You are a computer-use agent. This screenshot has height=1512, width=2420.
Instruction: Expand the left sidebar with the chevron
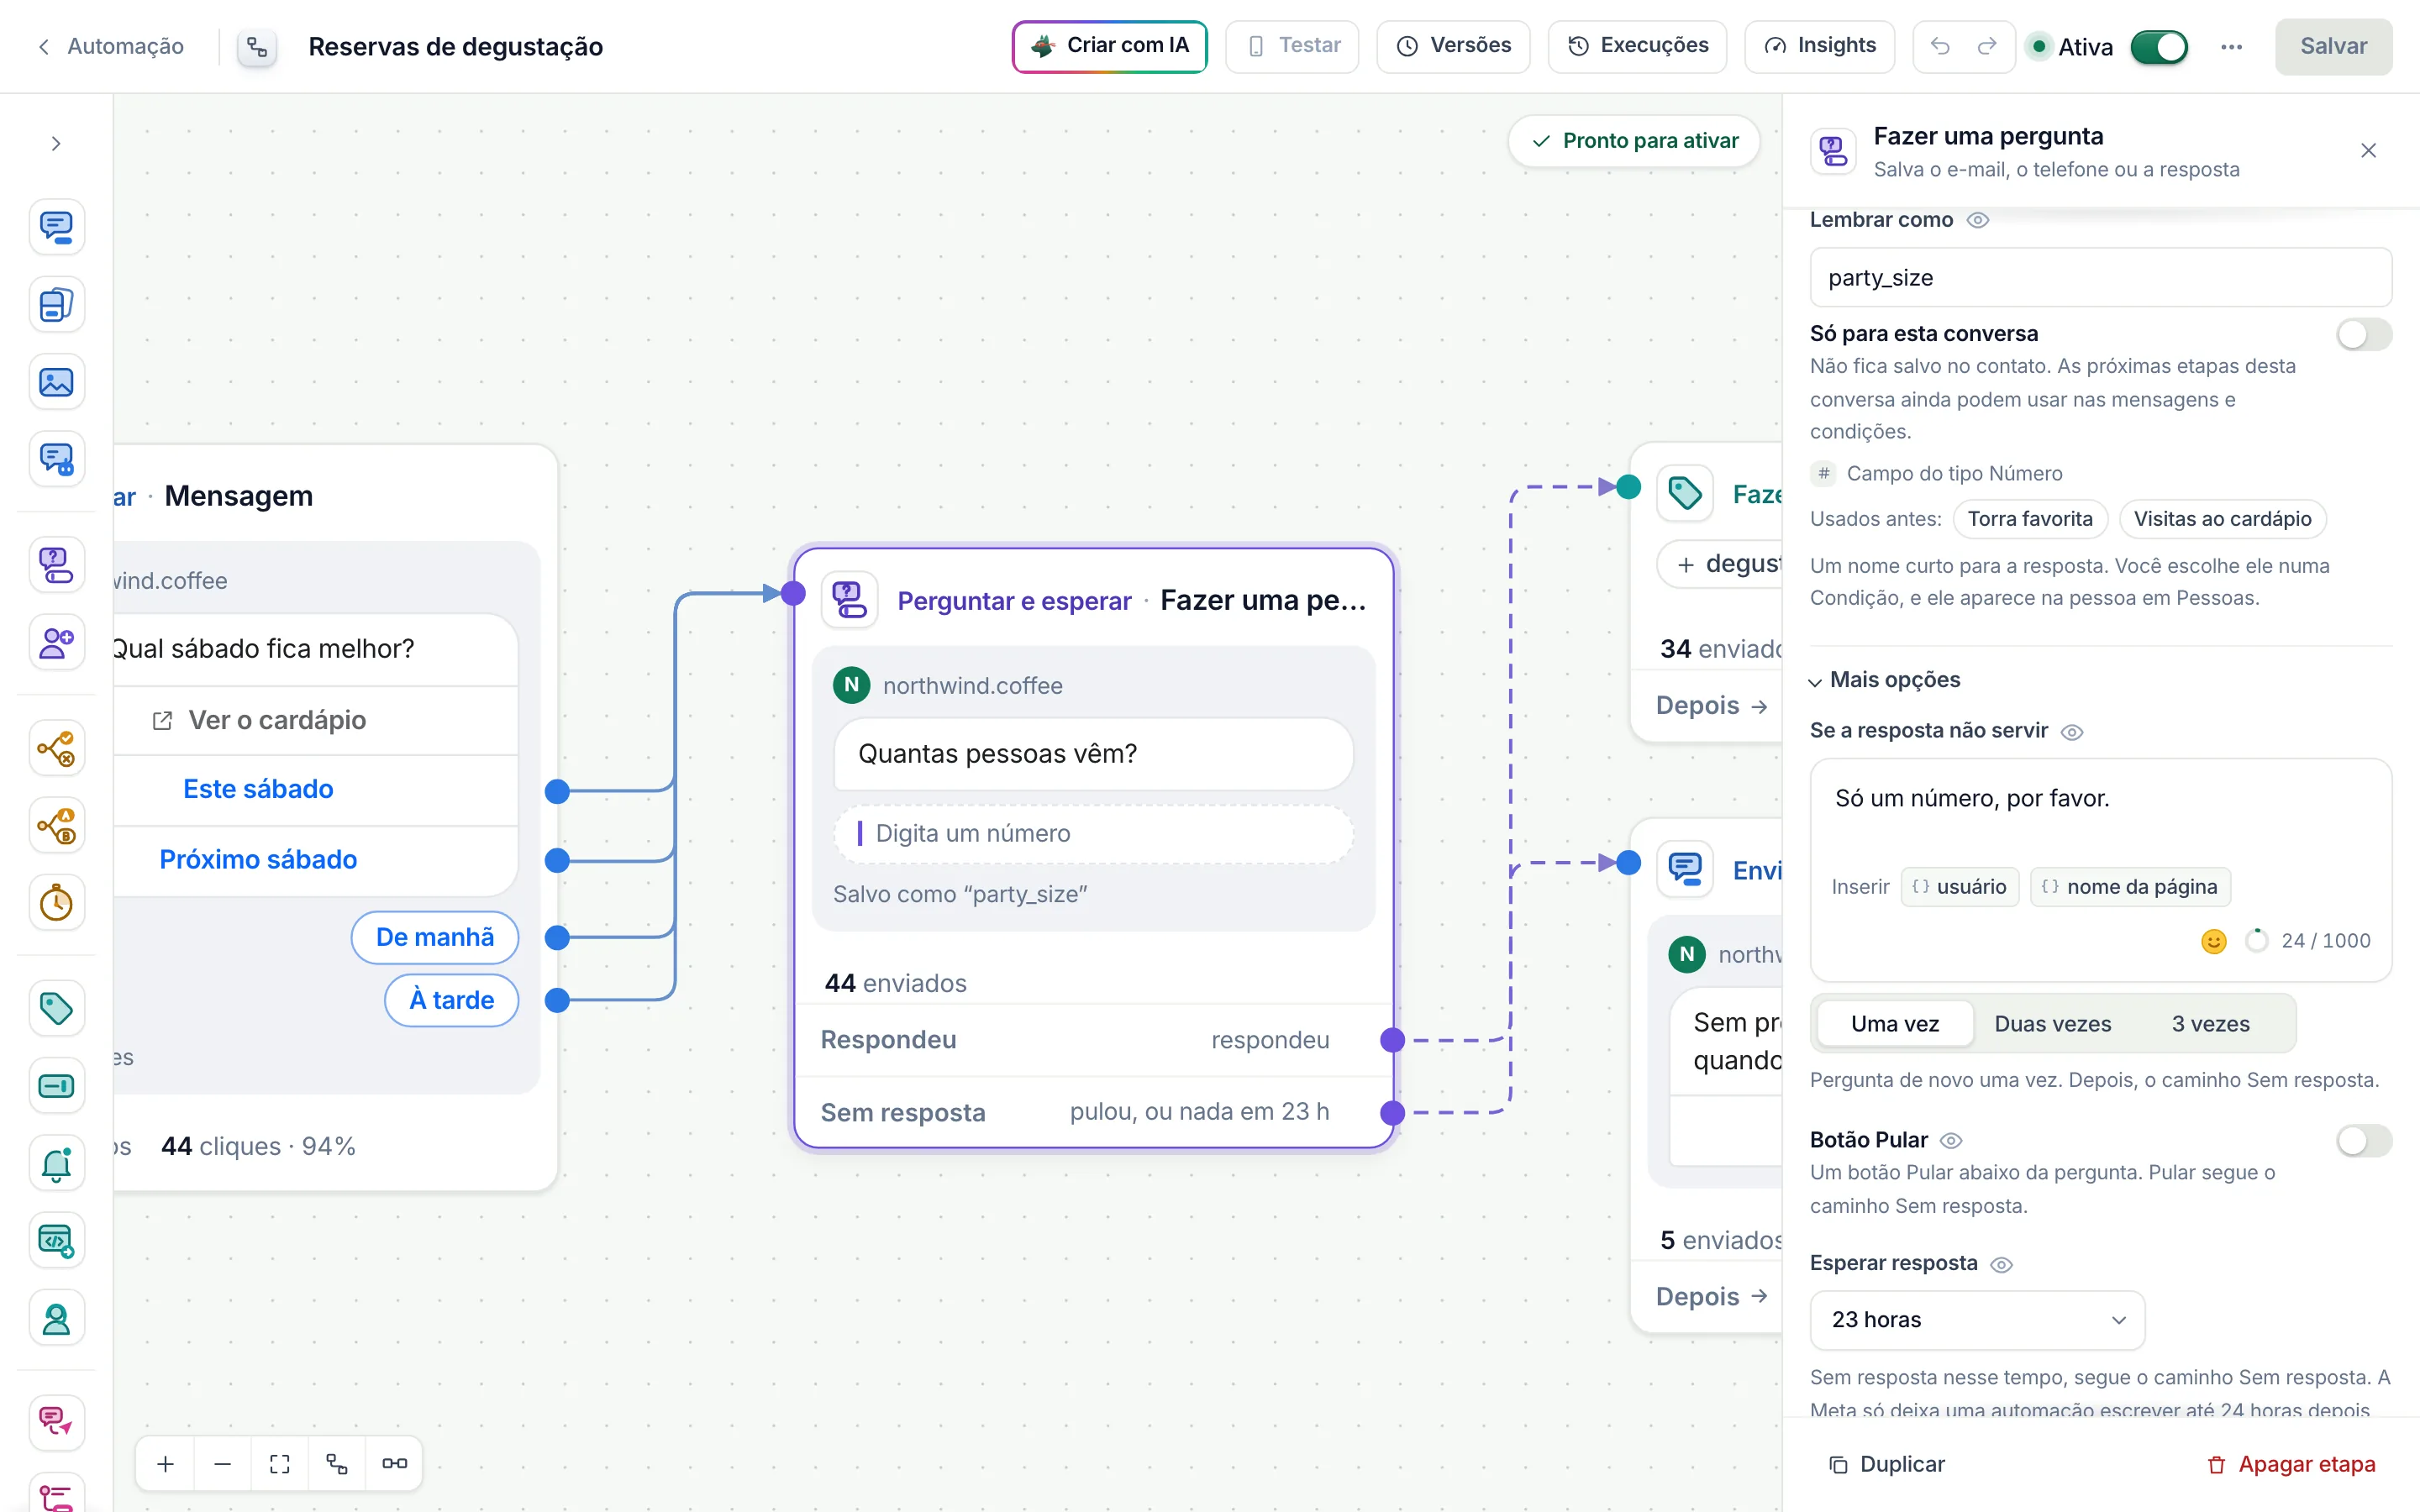[x=56, y=144]
